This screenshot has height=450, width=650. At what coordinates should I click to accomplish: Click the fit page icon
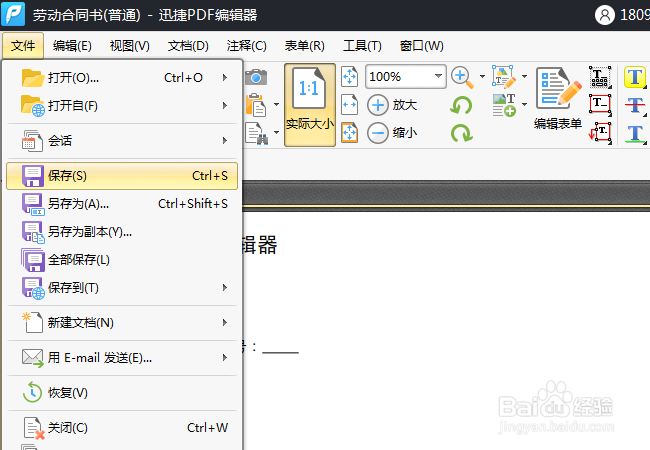(349, 77)
